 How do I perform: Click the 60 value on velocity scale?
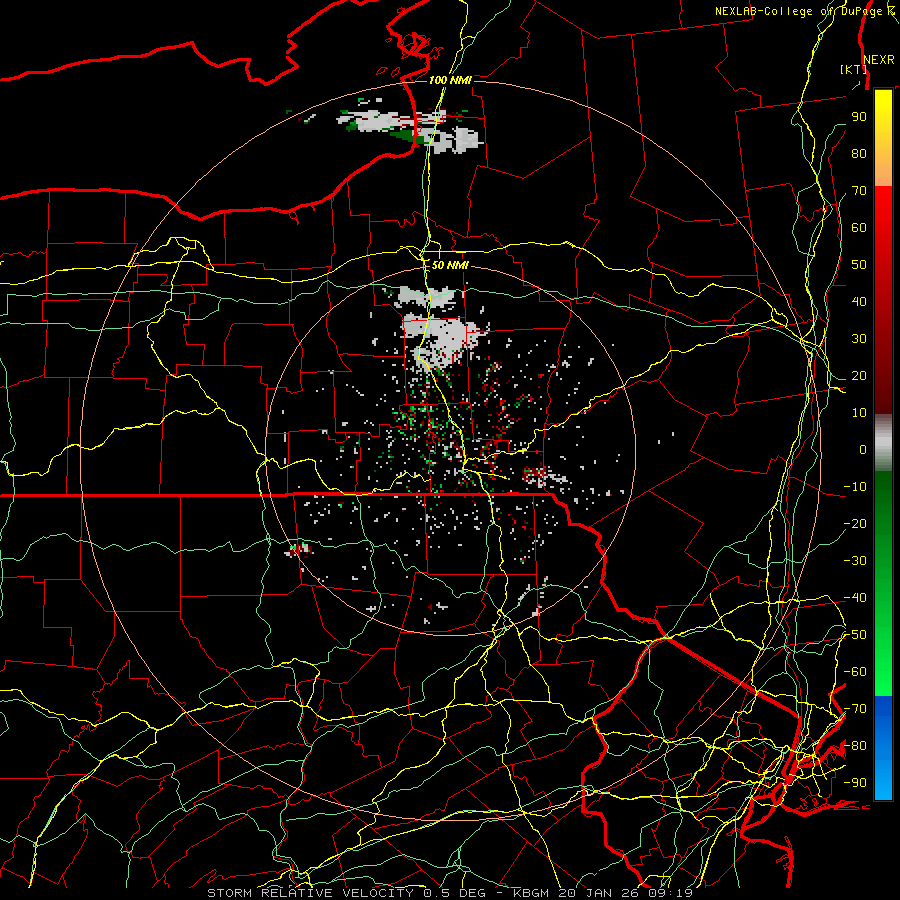(x=859, y=227)
